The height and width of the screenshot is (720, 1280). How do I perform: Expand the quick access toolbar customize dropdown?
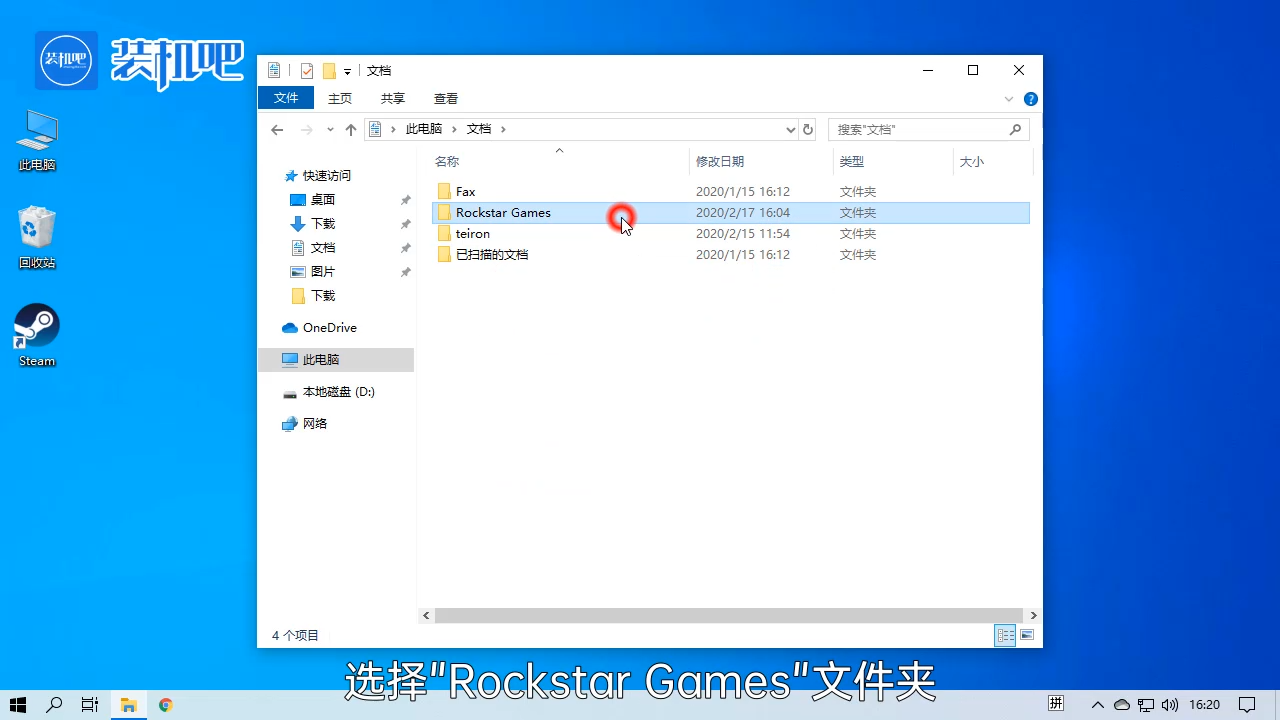[347, 70]
